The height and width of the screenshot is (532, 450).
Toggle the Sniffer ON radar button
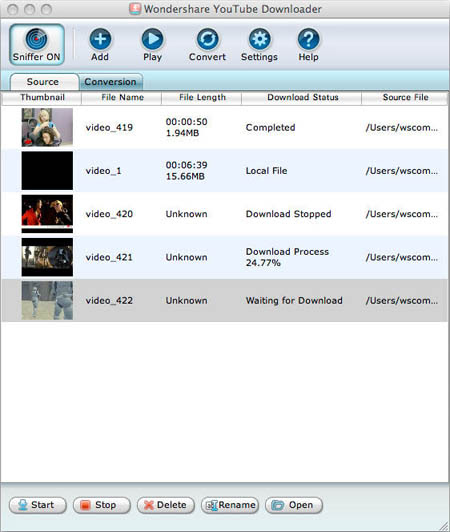[x=37, y=44]
